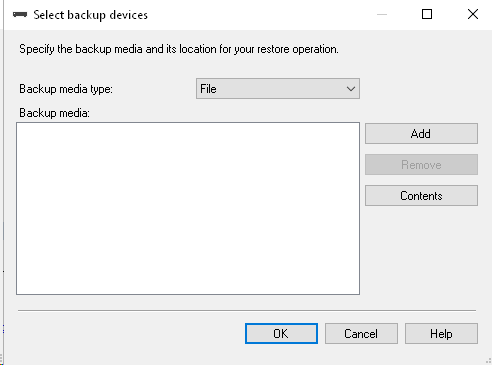Minimize the Select backup devices dialog
This screenshot has width=492, height=365.
click(382, 14)
